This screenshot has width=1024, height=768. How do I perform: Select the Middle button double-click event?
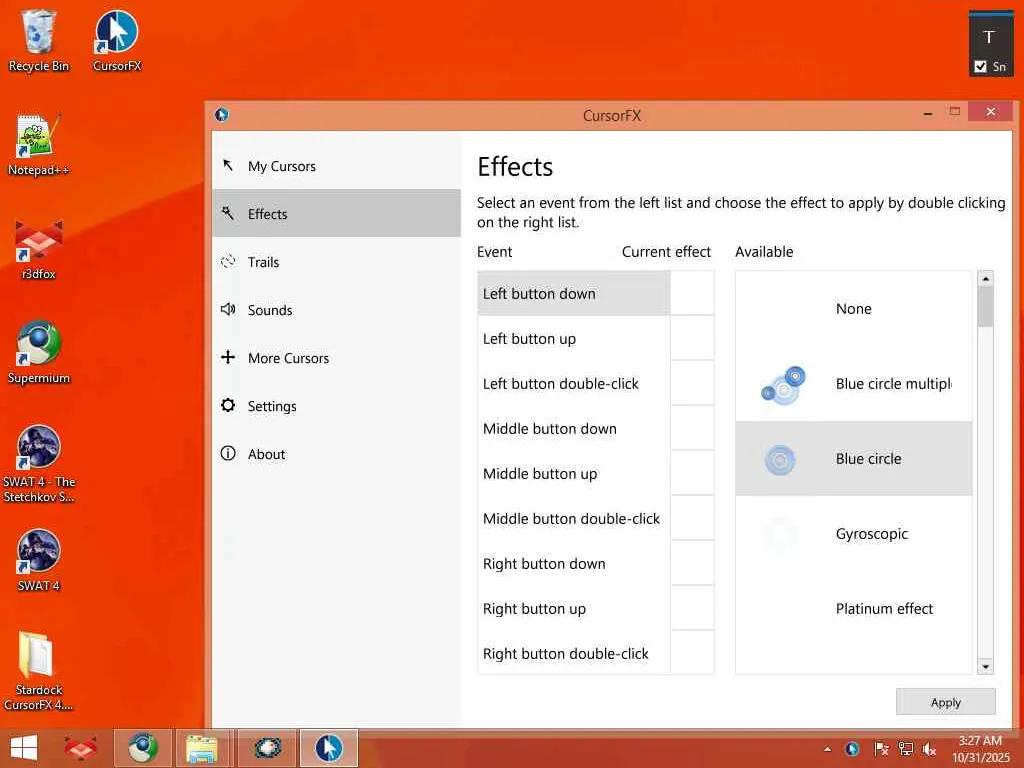tap(573, 519)
